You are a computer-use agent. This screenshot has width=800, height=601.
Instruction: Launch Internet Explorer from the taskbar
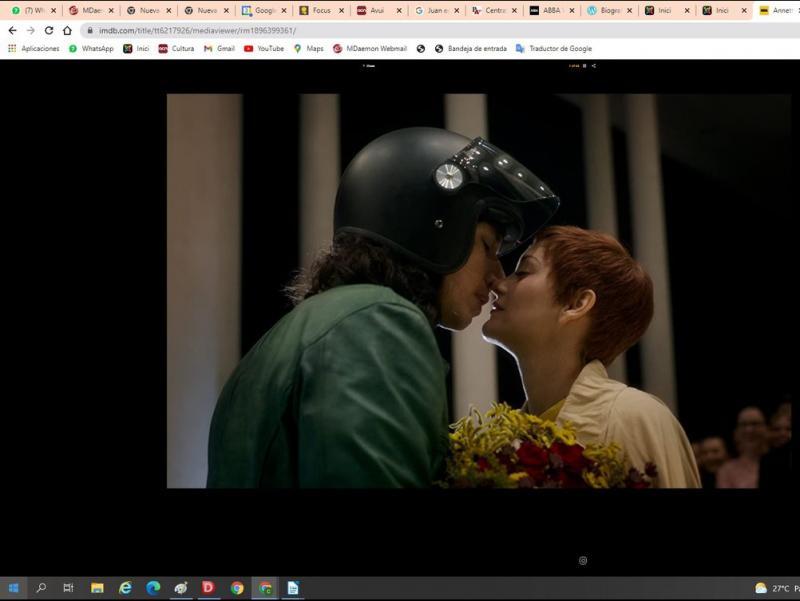125,588
